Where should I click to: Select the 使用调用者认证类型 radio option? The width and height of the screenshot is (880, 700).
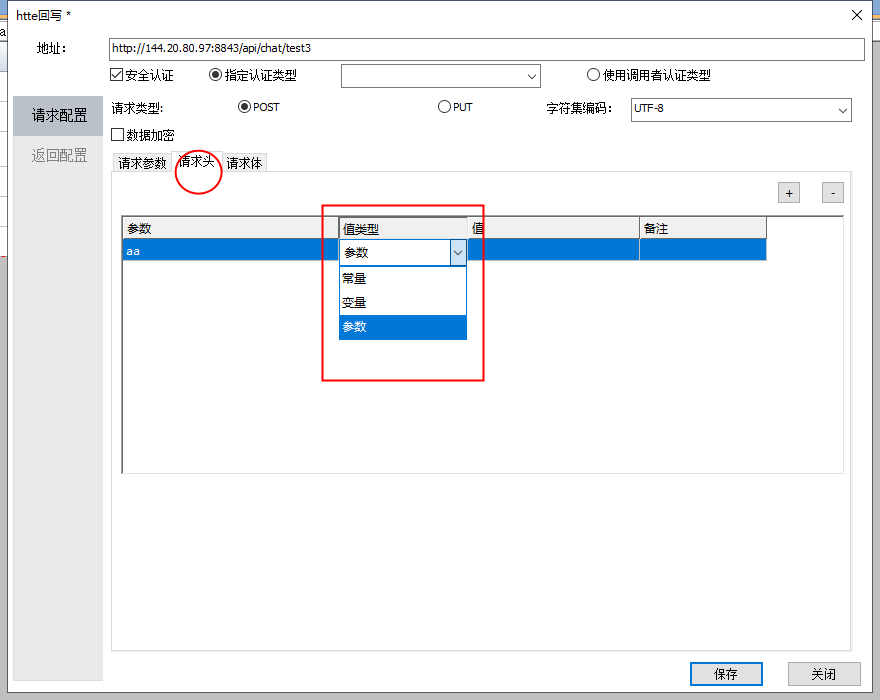coord(593,75)
